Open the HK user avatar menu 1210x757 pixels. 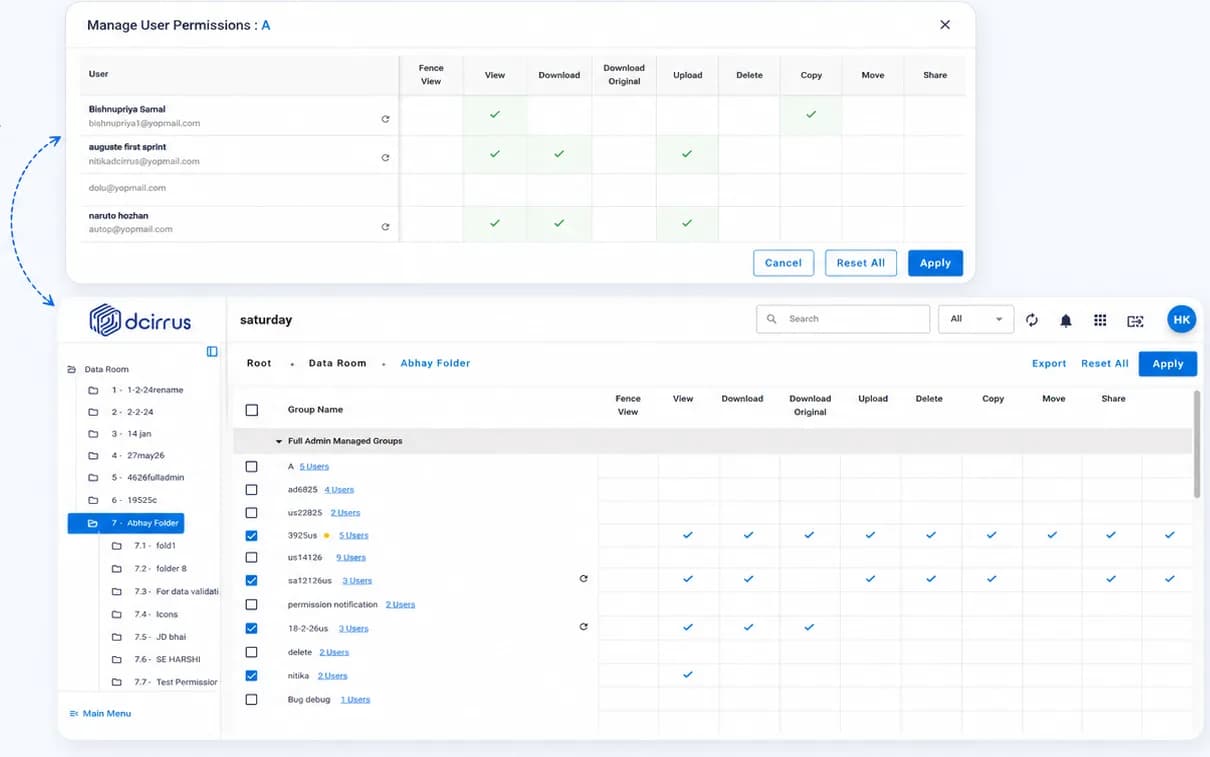click(x=1182, y=319)
